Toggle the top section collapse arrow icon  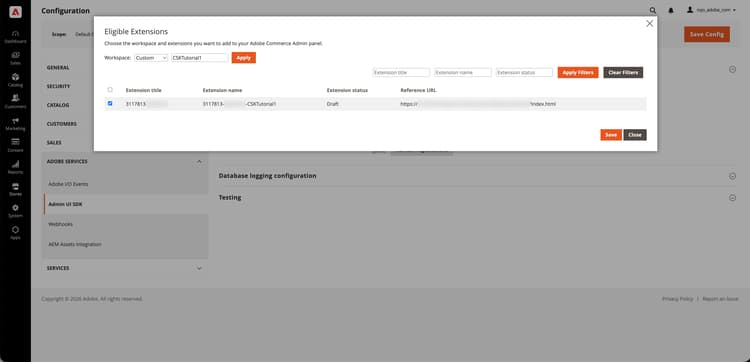point(732,69)
